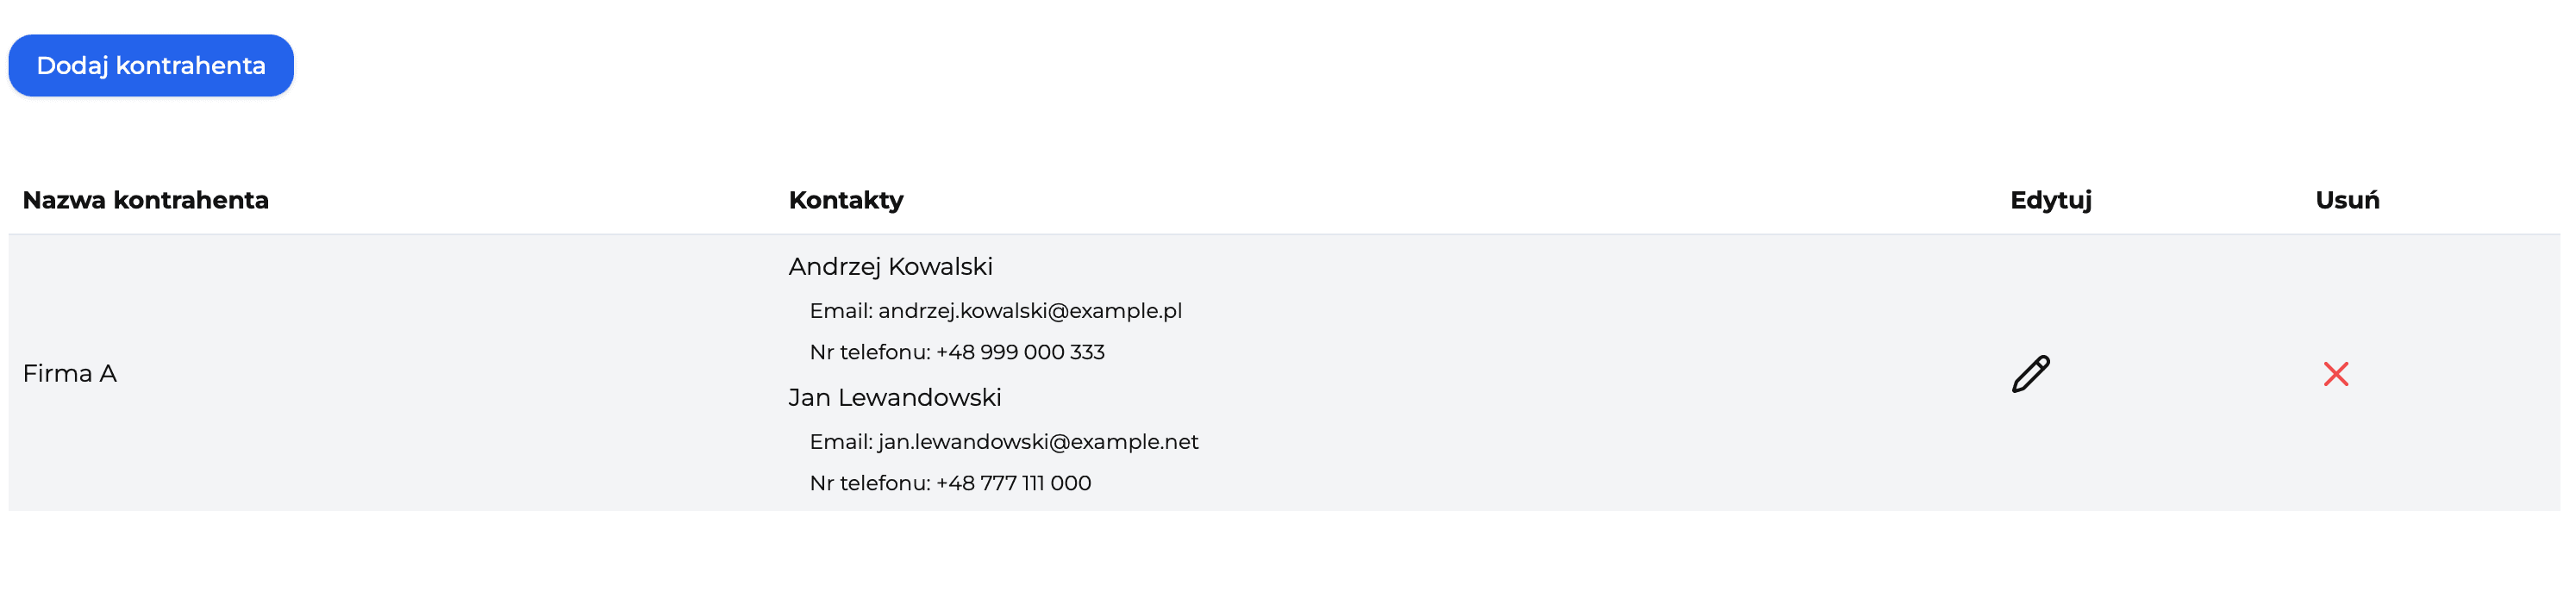2576x598 pixels.
Task: Click the Nr telefonu label under Andrzej Kowalski
Action: 869,352
